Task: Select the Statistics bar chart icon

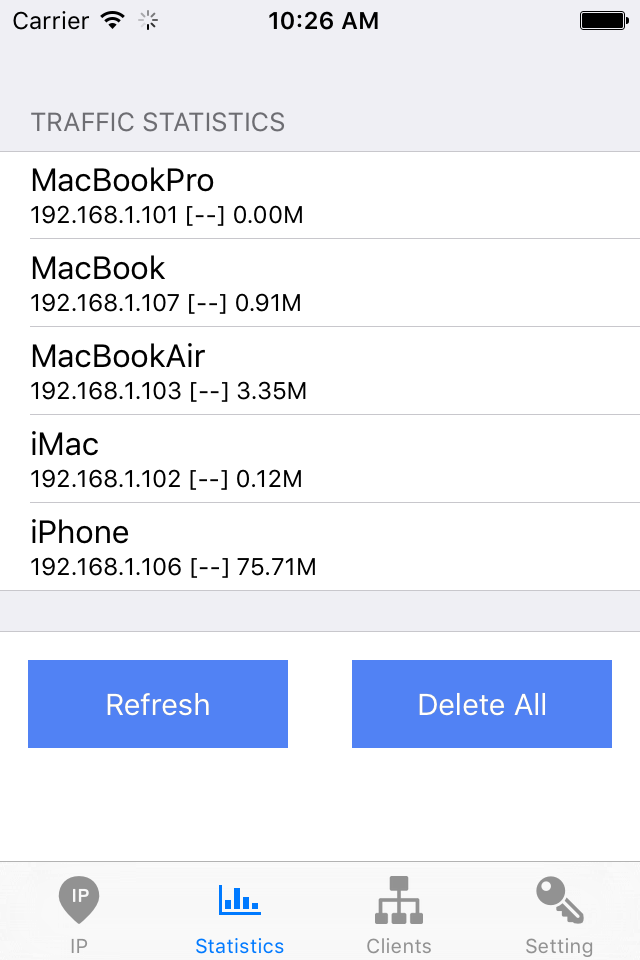Action: (x=239, y=899)
